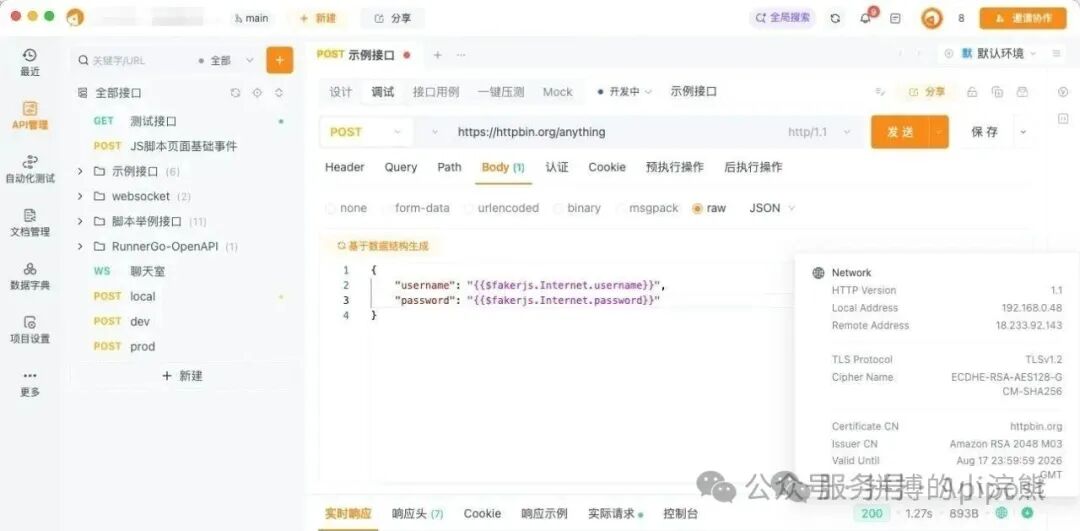This screenshot has width=1080, height=531.
Task: Click 全局搜索 global search button
Action: [783, 18]
